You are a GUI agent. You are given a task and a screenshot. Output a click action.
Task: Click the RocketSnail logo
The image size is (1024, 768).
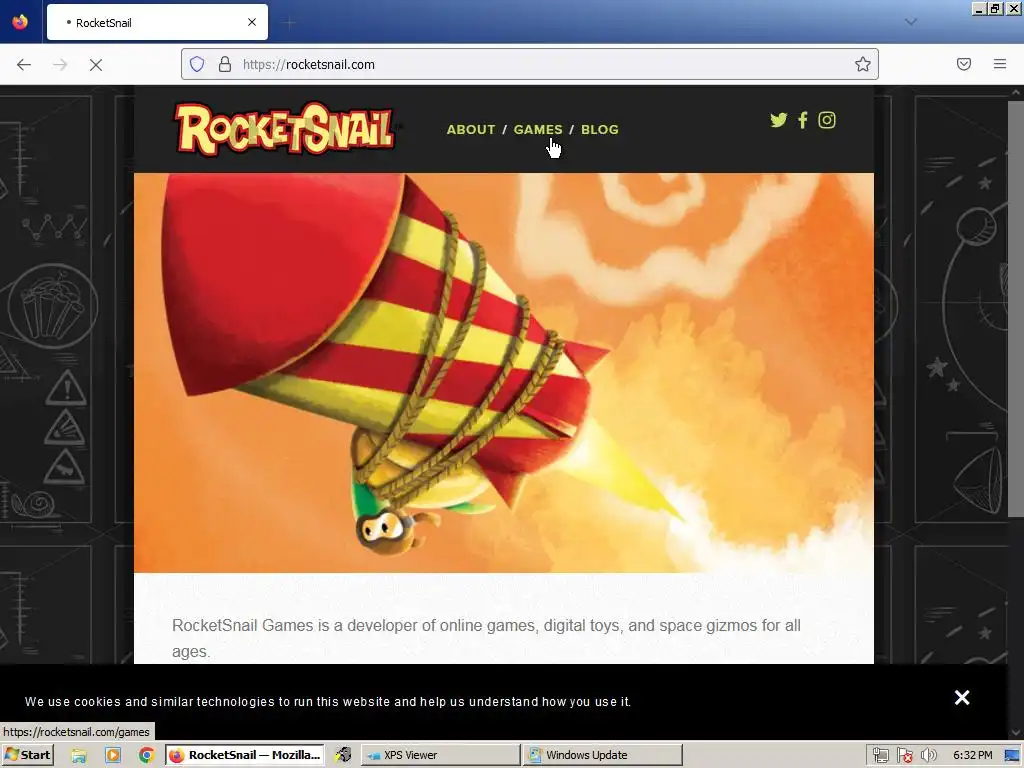click(x=285, y=129)
